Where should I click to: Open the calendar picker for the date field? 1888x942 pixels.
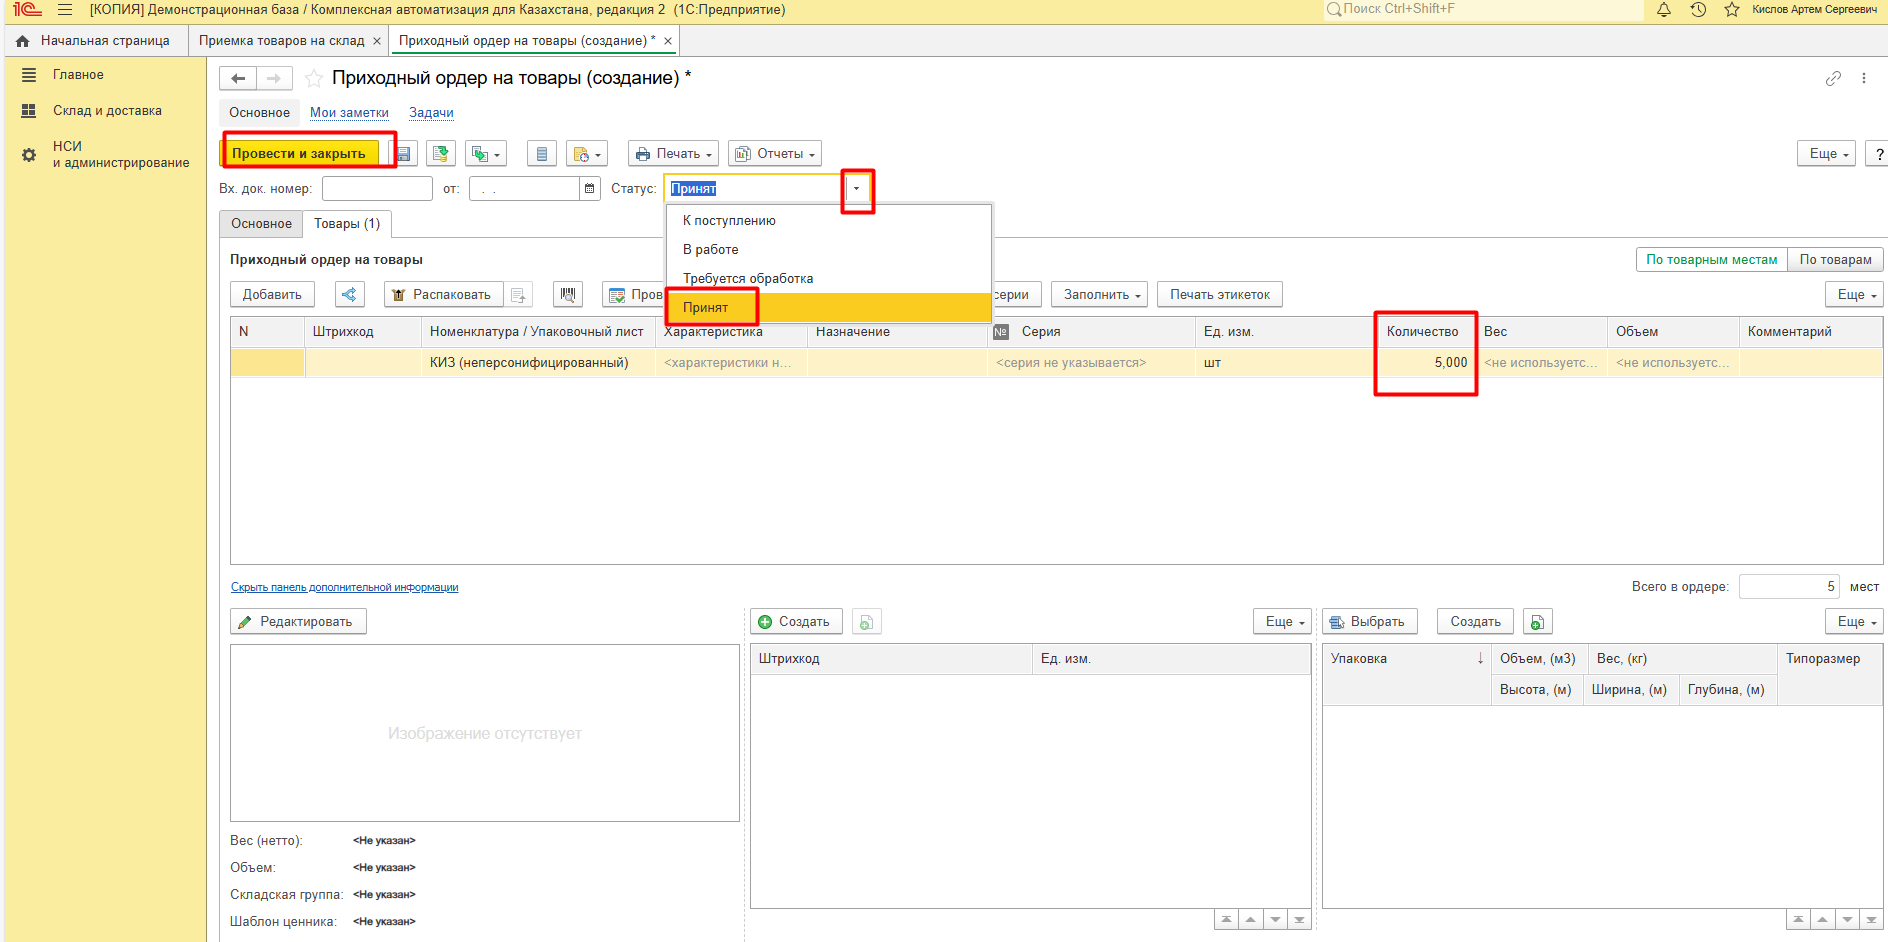point(590,188)
